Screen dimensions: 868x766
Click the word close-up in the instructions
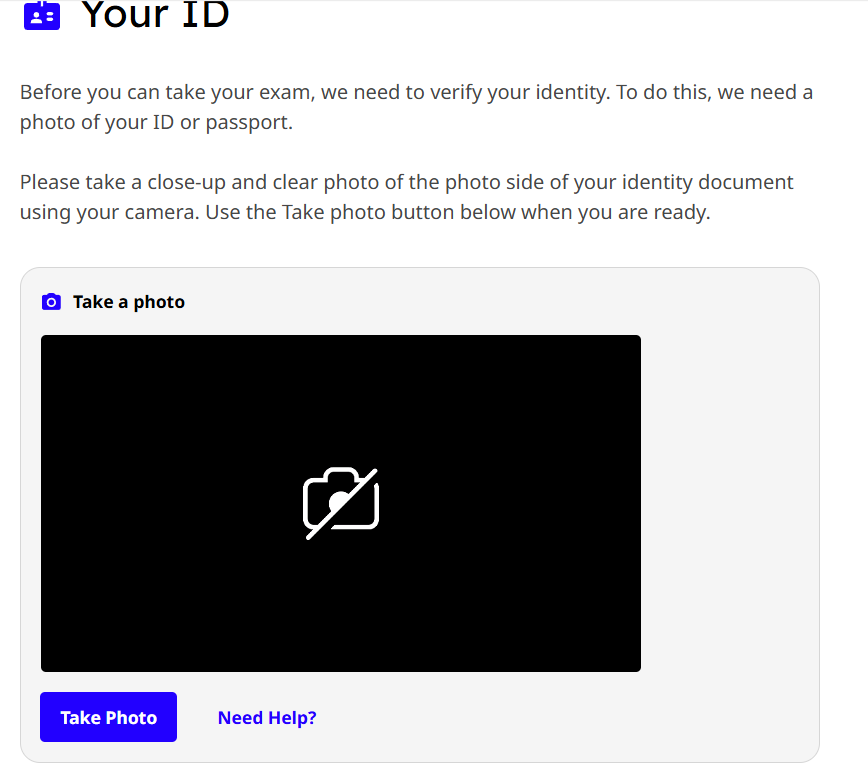185,183
